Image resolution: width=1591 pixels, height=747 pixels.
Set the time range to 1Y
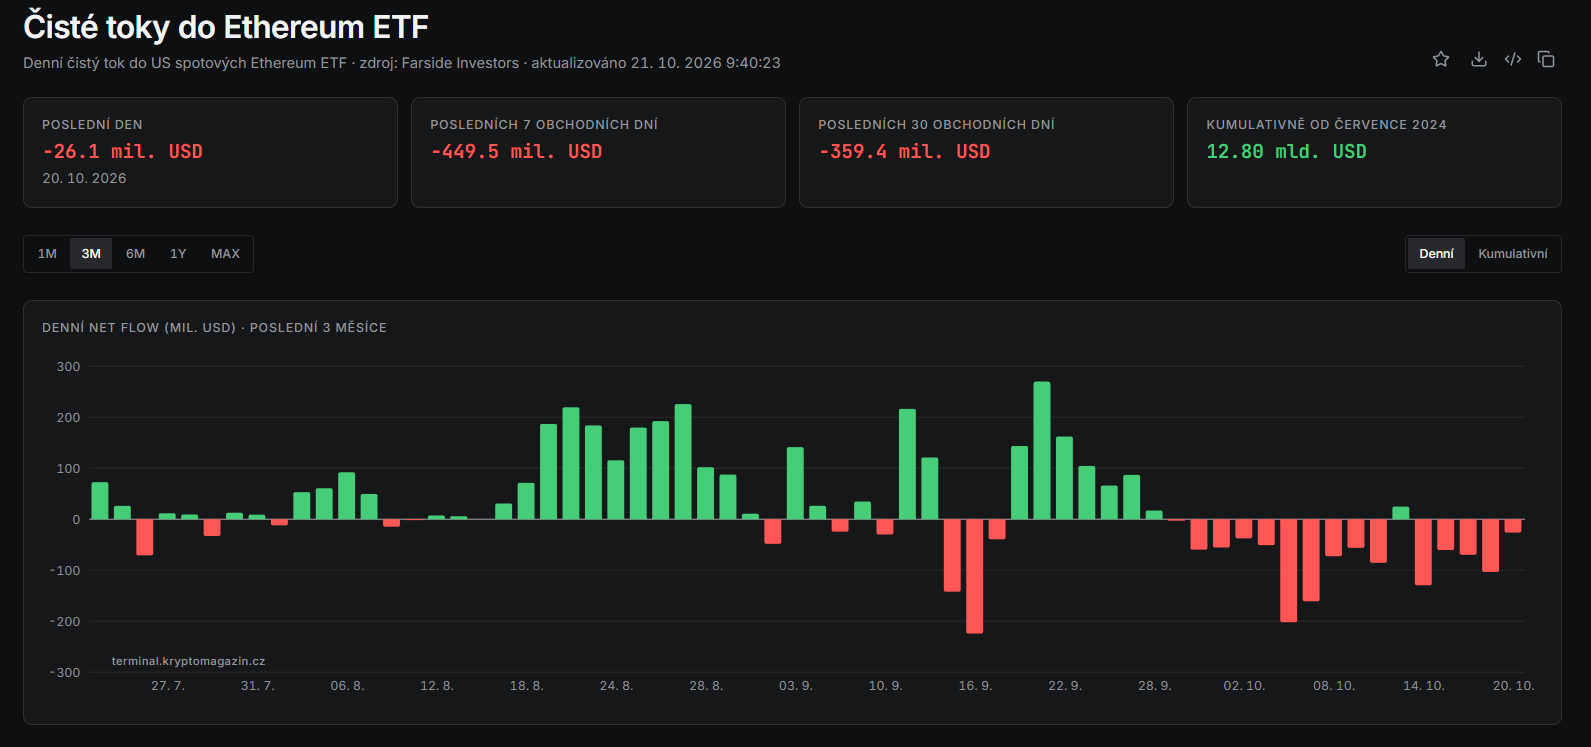178,254
